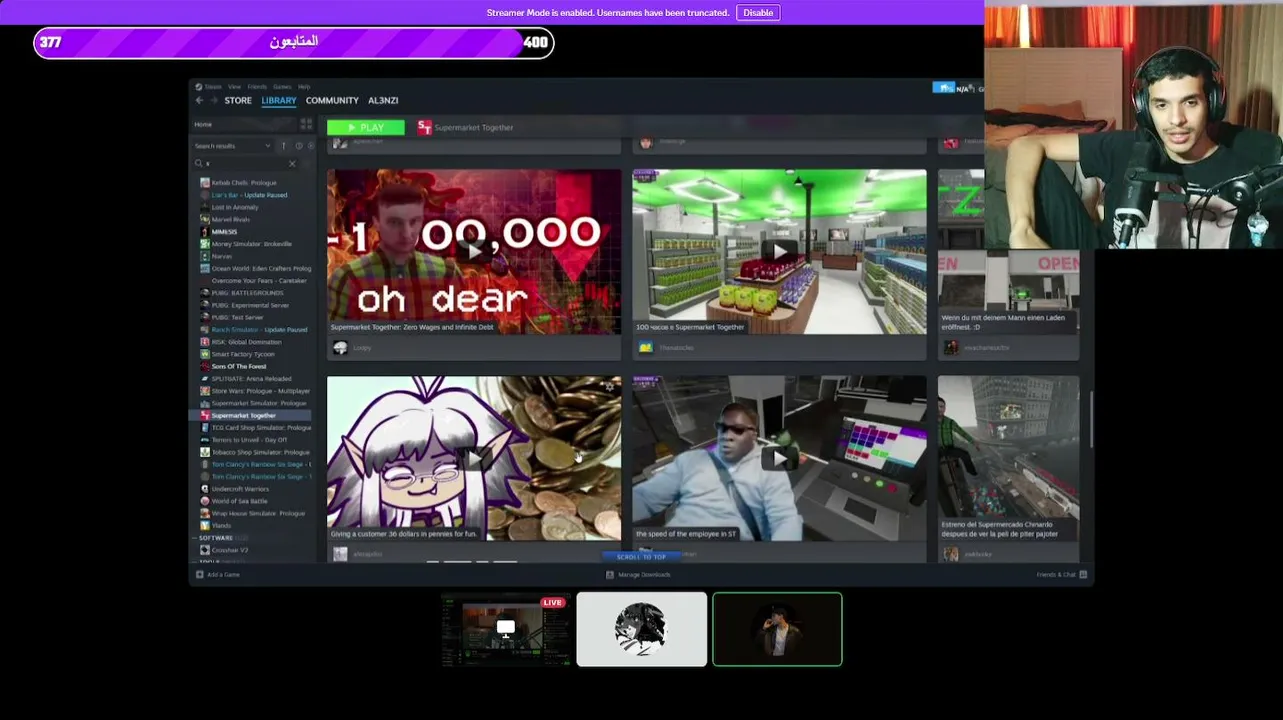Play the 'Zero Wages and Infinite Debt' video

click(x=474, y=251)
